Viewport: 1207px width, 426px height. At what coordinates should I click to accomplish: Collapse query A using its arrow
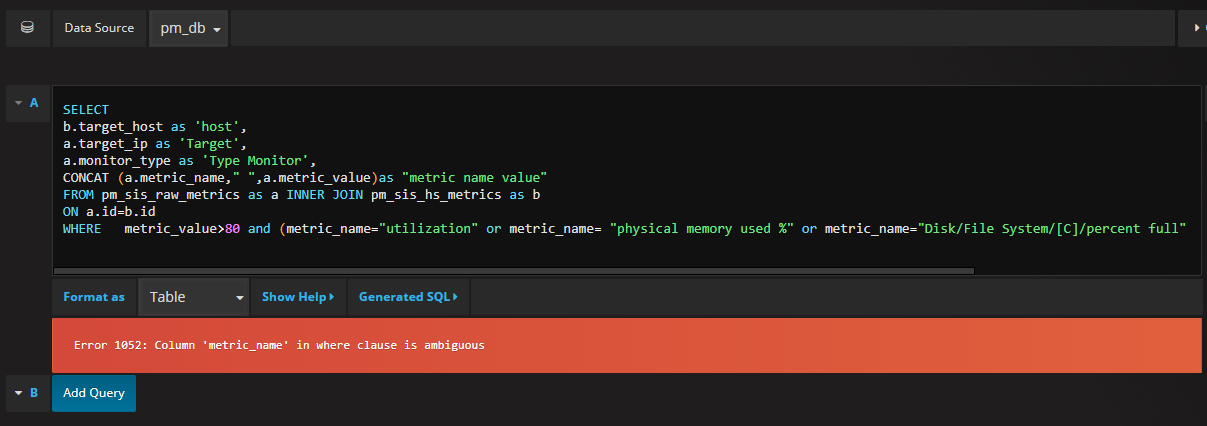(x=18, y=103)
